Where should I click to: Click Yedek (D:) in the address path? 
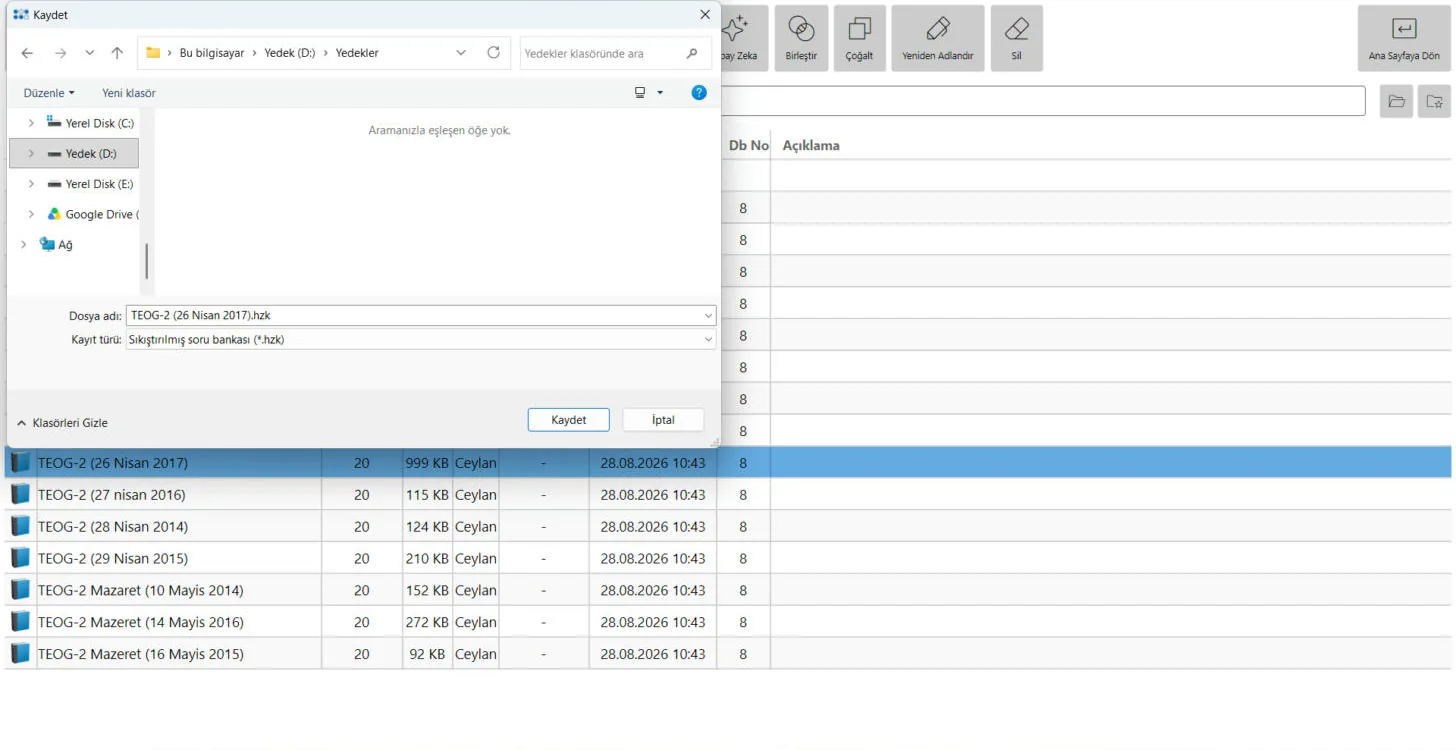tap(290, 53)
